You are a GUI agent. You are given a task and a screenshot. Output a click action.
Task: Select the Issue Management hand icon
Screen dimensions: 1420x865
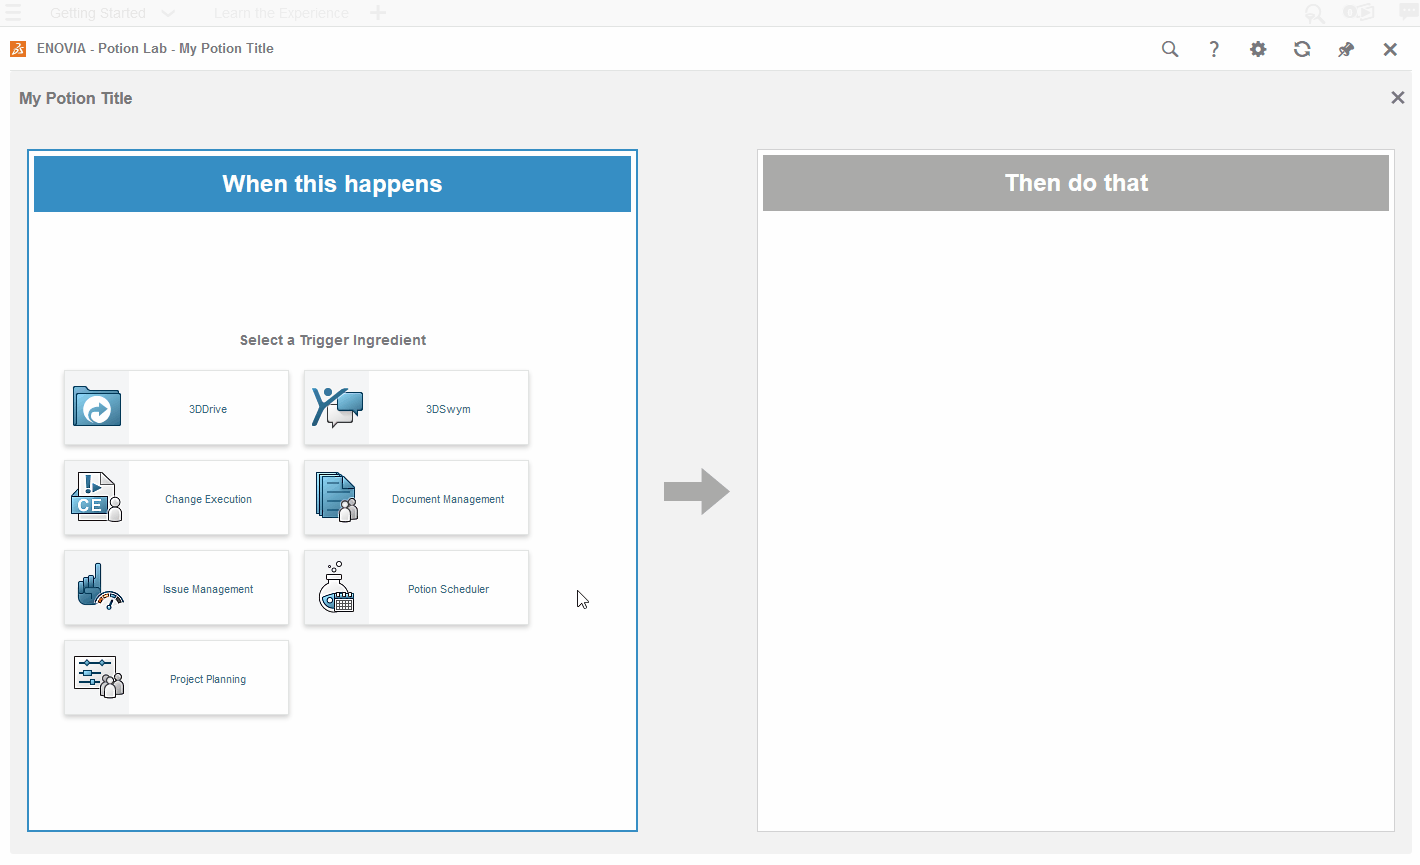click(x=97, y=588)
